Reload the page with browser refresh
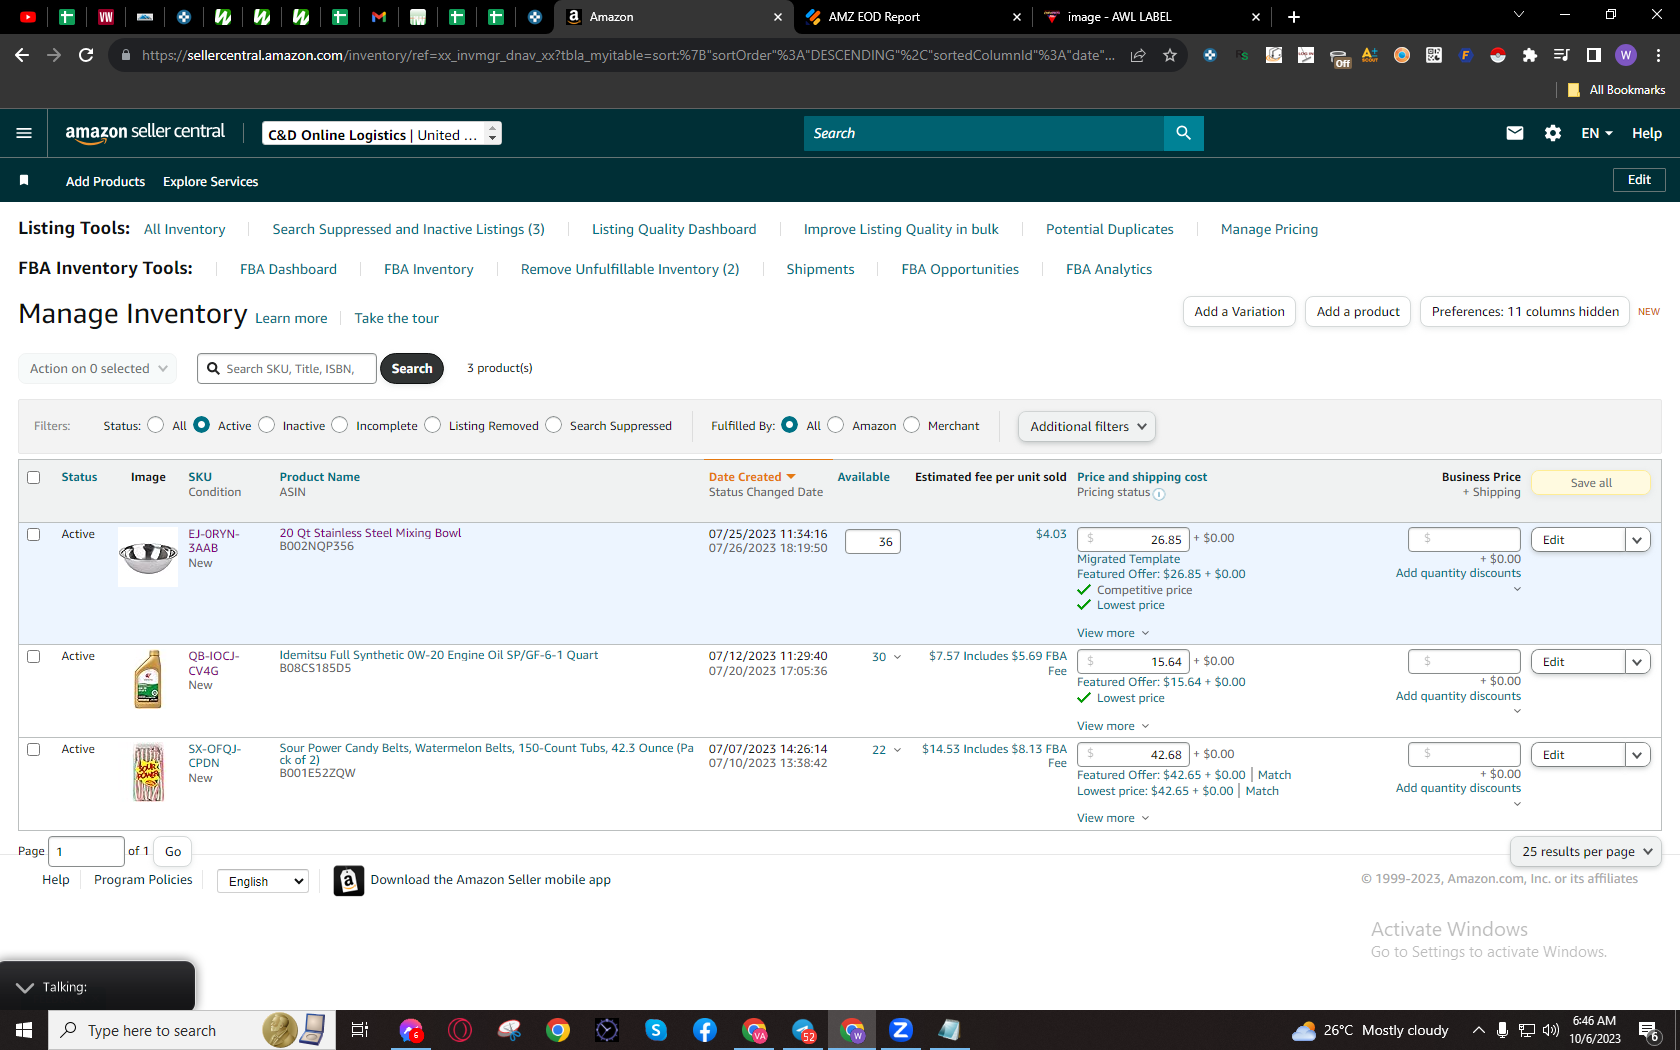 click(86, 55)
